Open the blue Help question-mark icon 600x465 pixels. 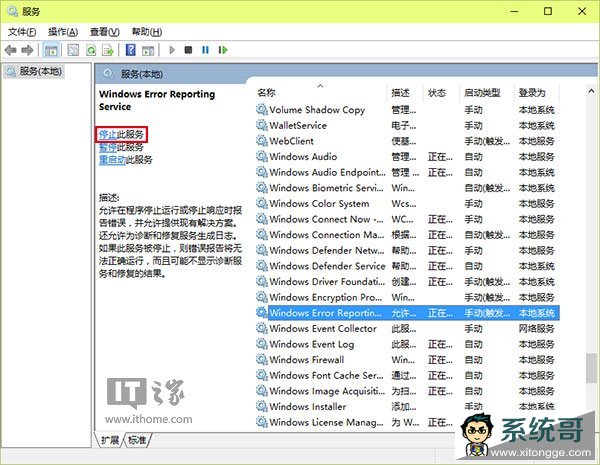pyautogui.click(x=130, y=50)
